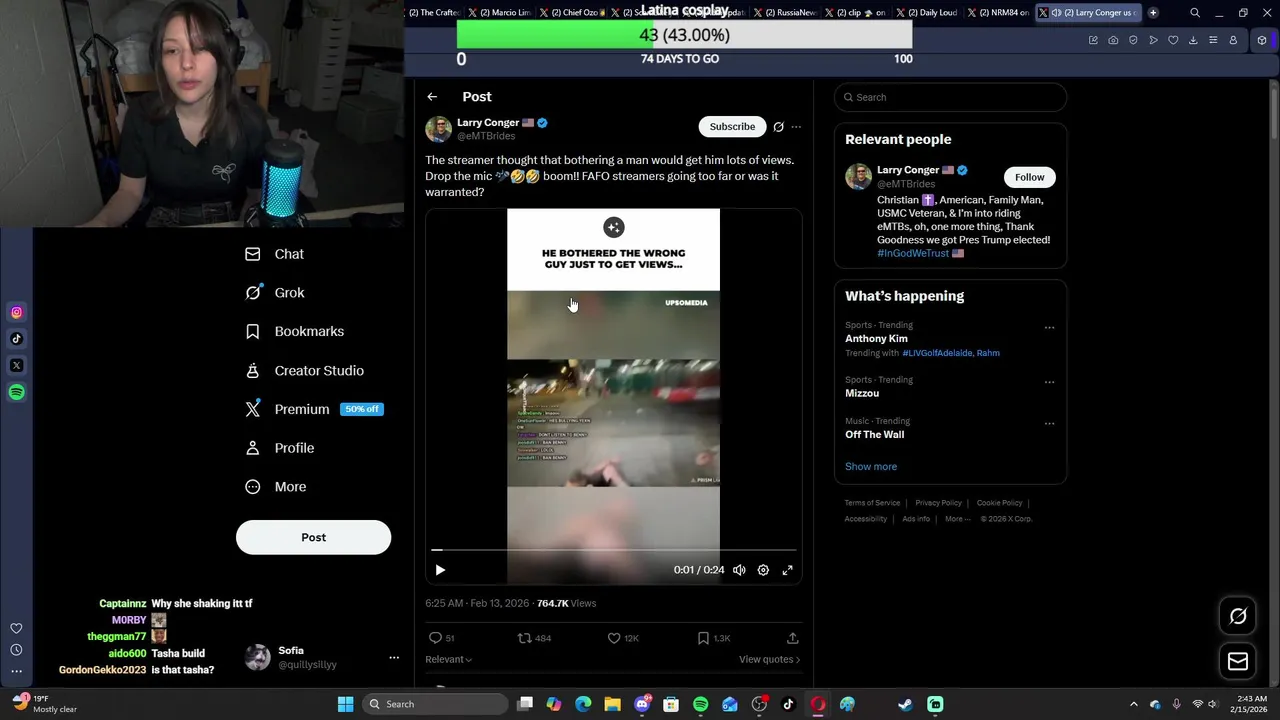The width and height of the screenshot is (1280, 720).
Task: Open Bookmarks in the sidebar
Action: pos(294,332)
